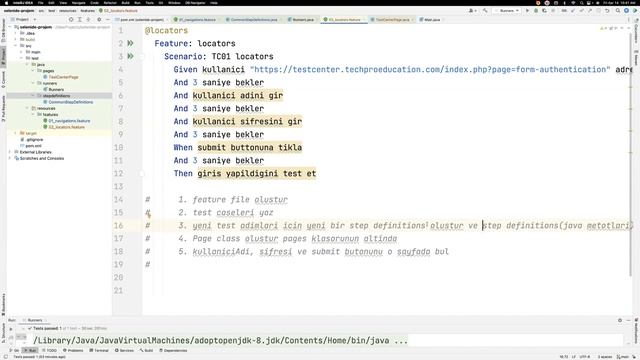
Task: Open the user account icon in toolbar
Action: 472,11
